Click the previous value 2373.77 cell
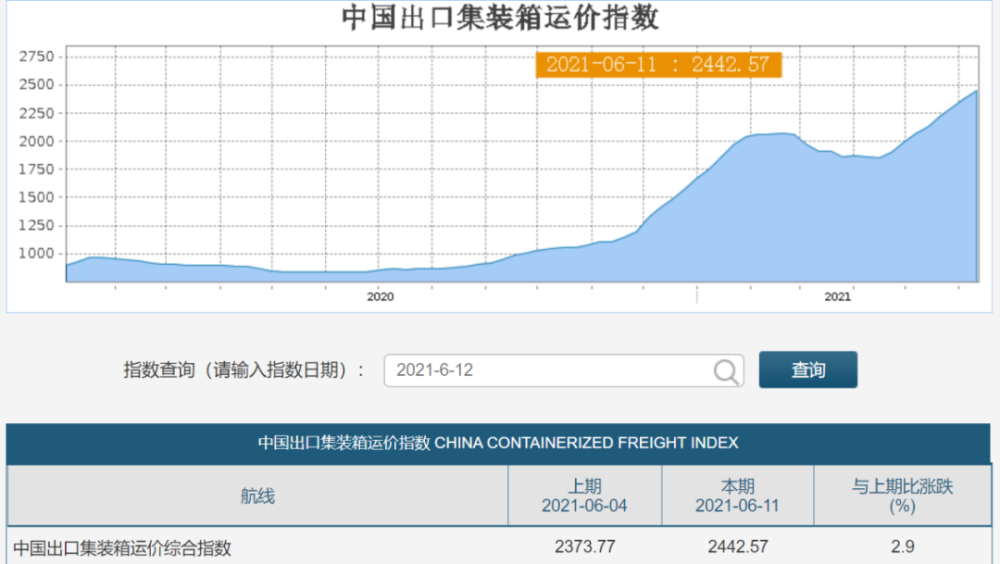The image size is (1000, 564). click(585, 547)
